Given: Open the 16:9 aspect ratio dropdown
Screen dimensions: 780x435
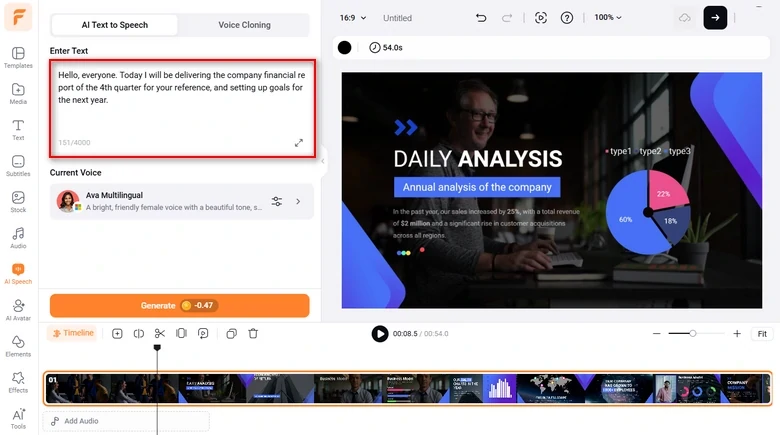Looking at the screenshot, I should (353, 18).
